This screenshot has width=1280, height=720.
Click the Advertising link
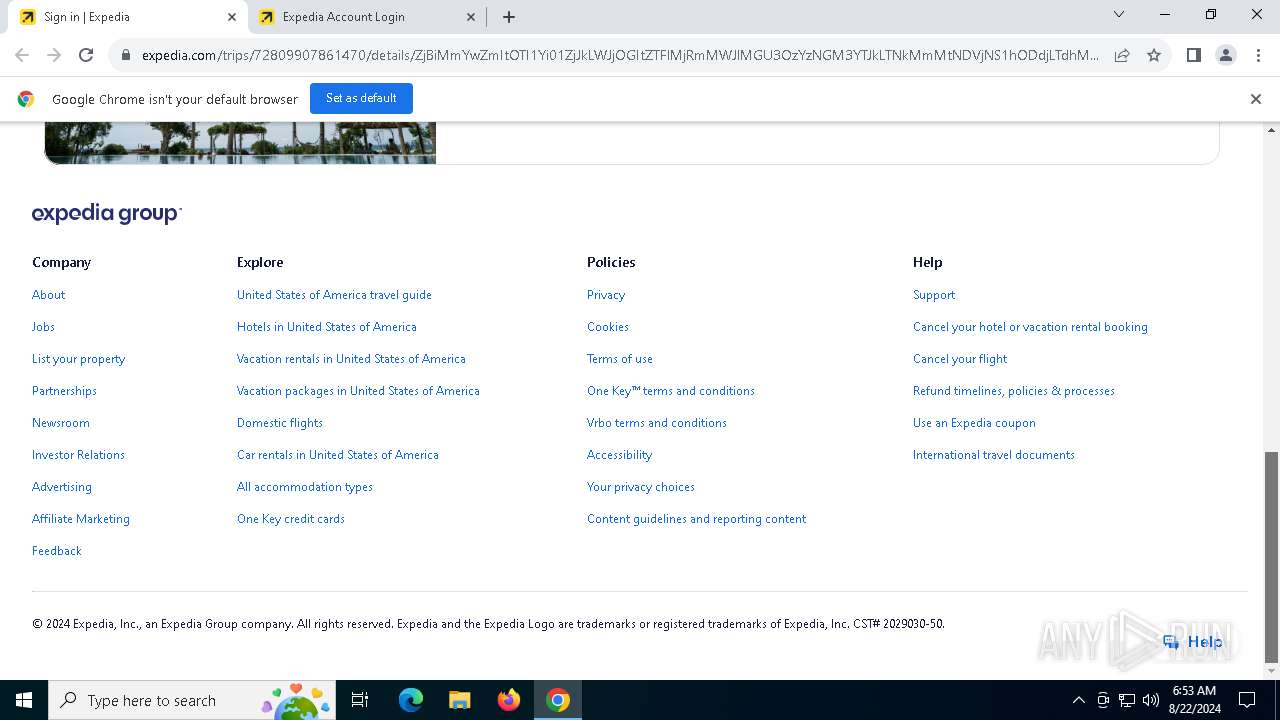(x=62, y=487)
